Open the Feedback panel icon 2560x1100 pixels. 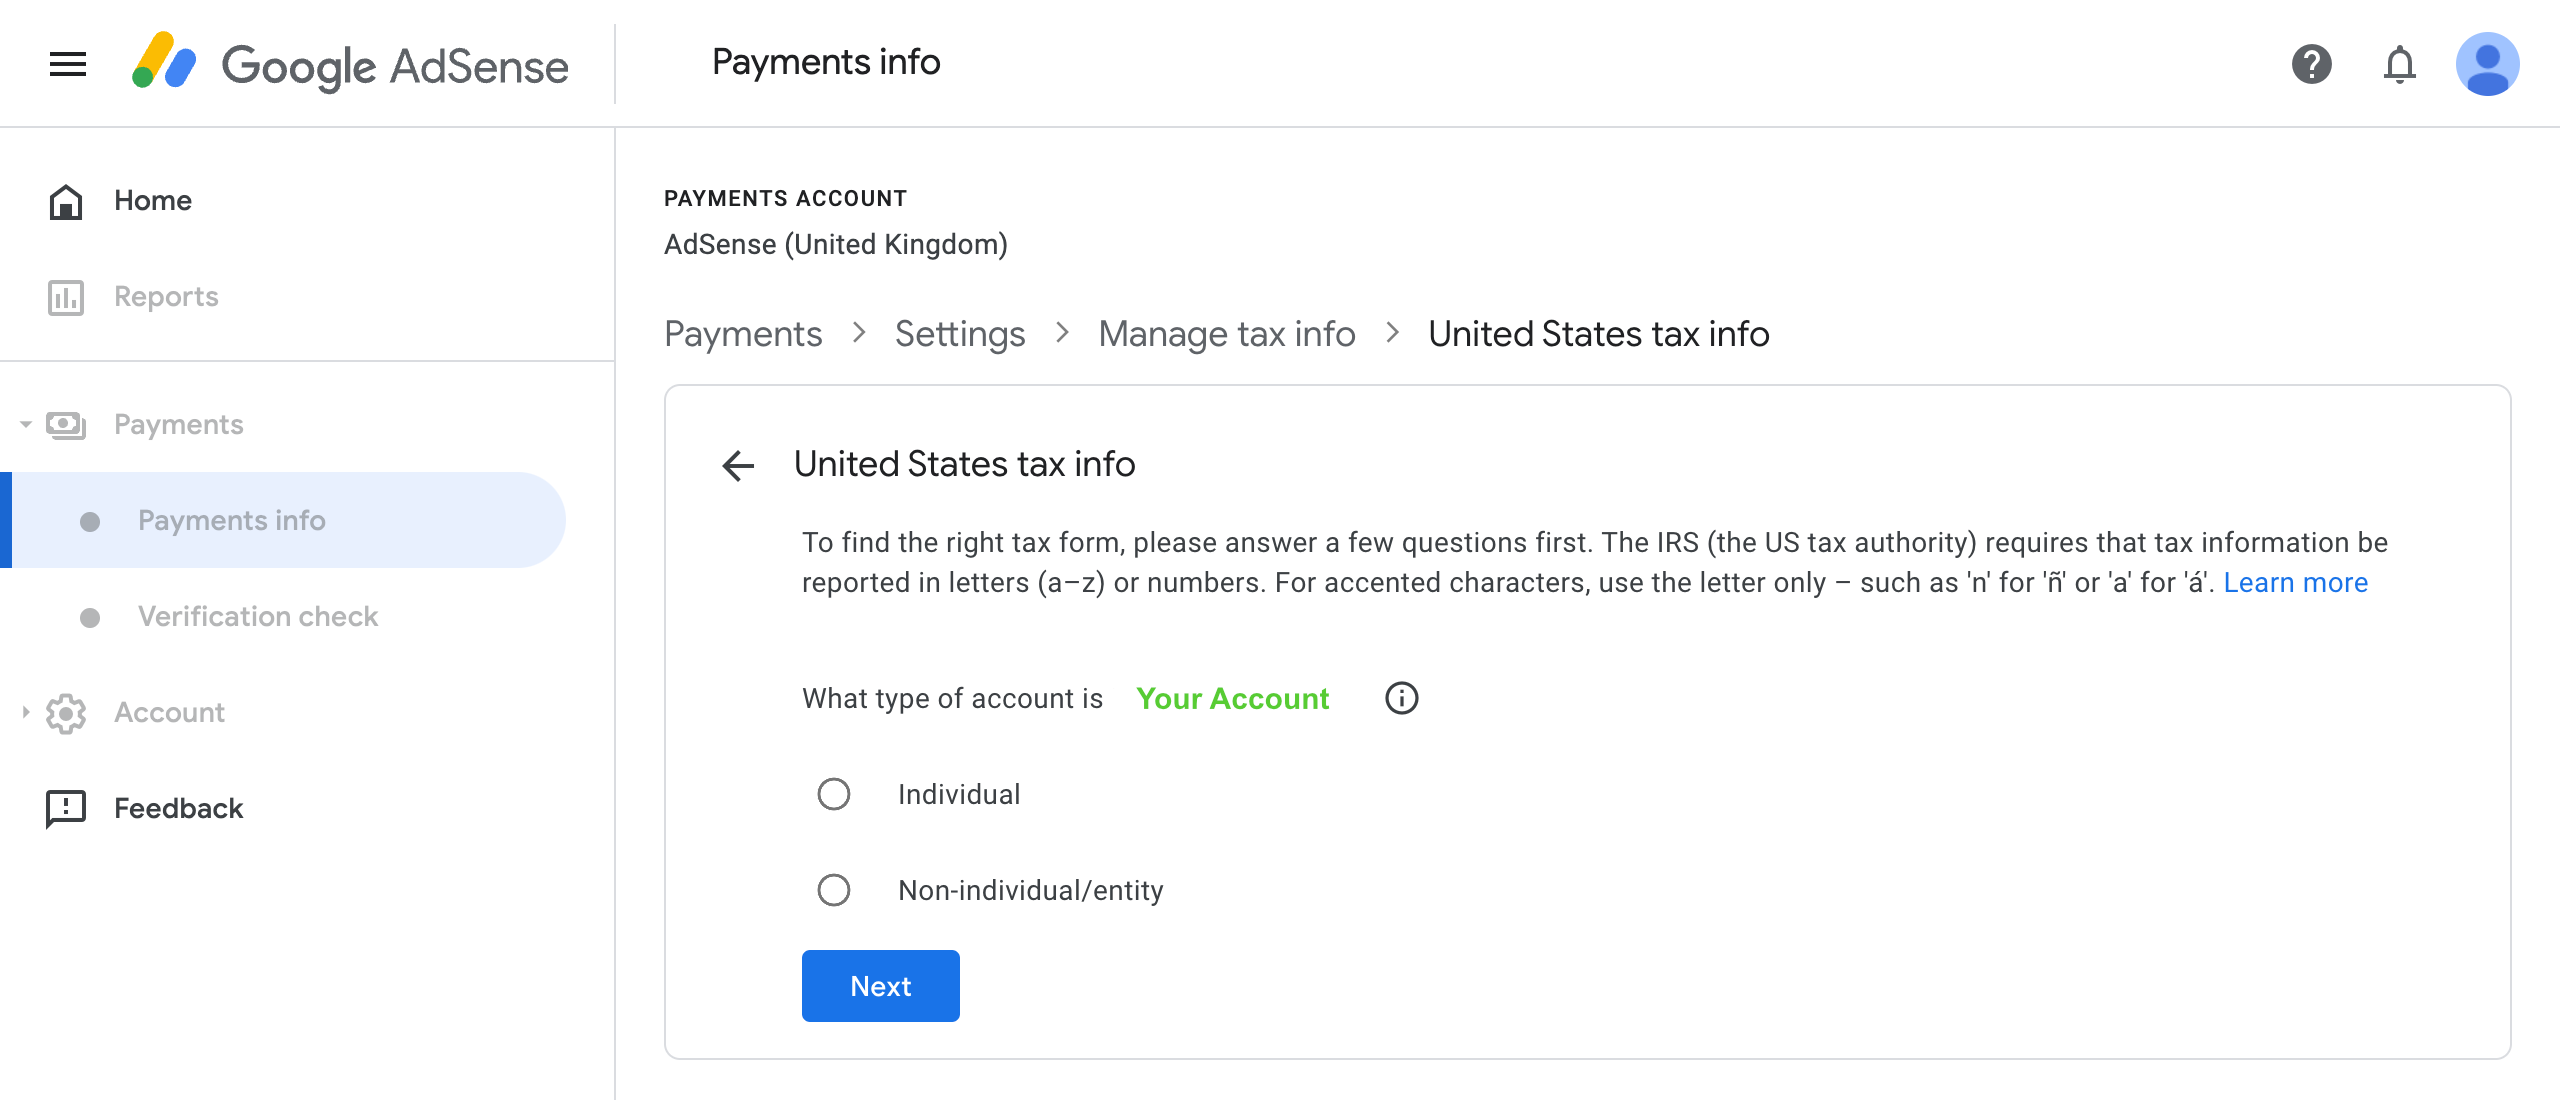[x=65, y=808]
